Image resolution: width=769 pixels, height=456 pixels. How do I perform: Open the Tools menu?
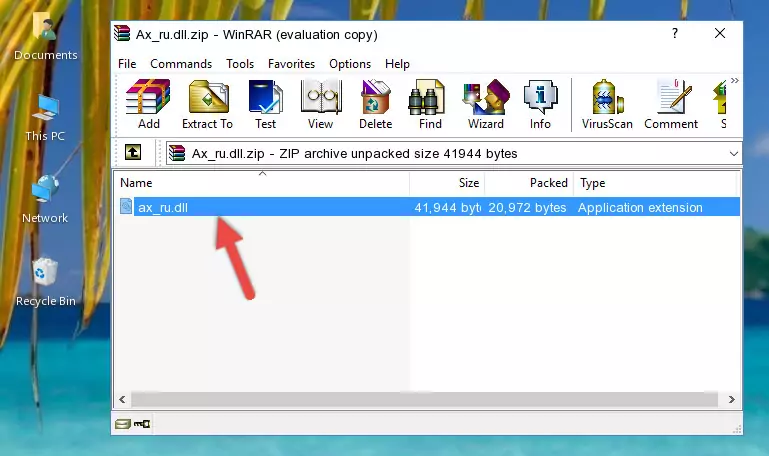pos(240,64)
